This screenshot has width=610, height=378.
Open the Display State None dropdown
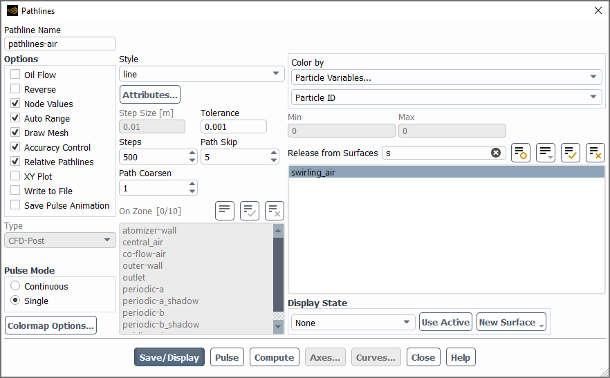tap(353, 322)
